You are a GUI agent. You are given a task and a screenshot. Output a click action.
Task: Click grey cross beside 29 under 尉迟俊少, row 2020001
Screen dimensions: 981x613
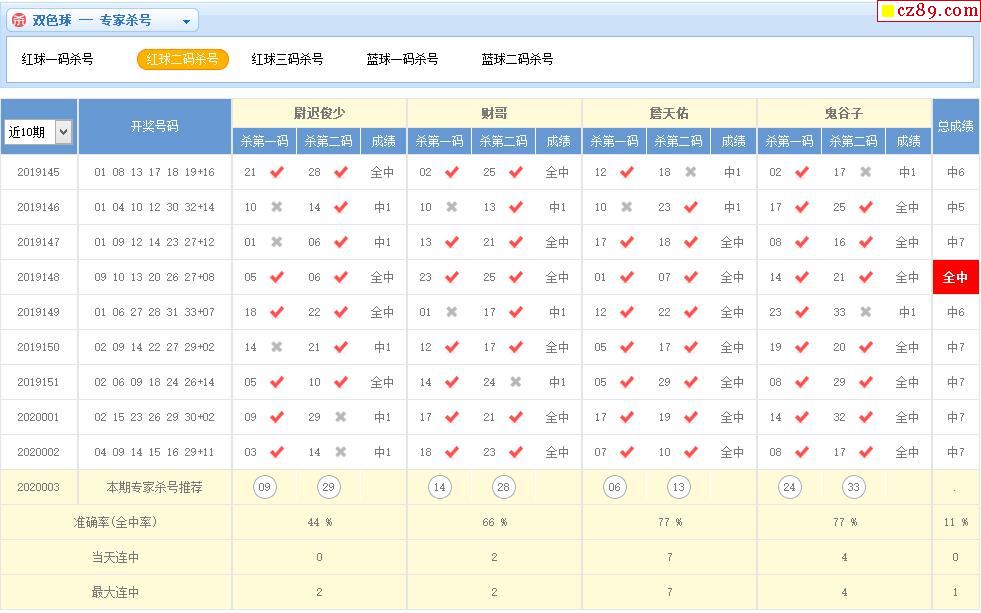point(340,417)
